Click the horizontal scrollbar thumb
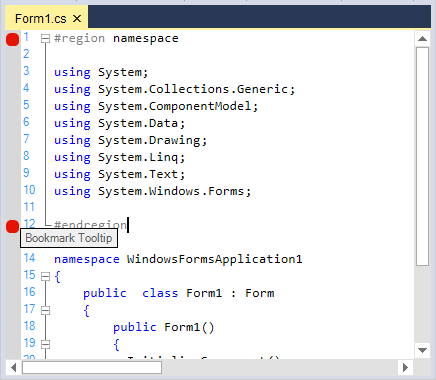The image size is (436, 380). [x=92, y=368]
